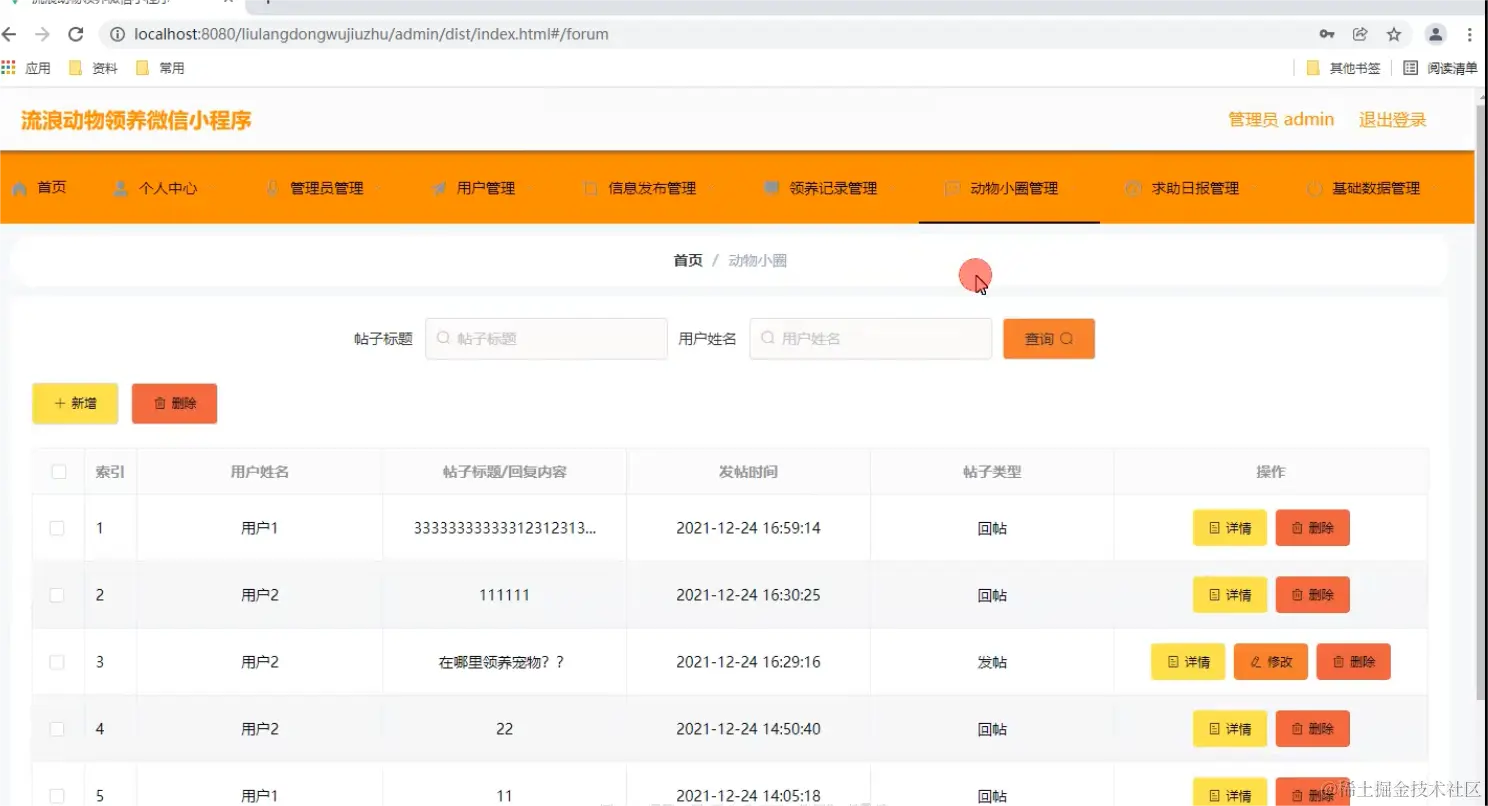Image resolution: width=1488 pixels, height=806 pixels.
Task: Check the row 3 checkbox for 在哪里领养宠物
Action: coord(57,662)
